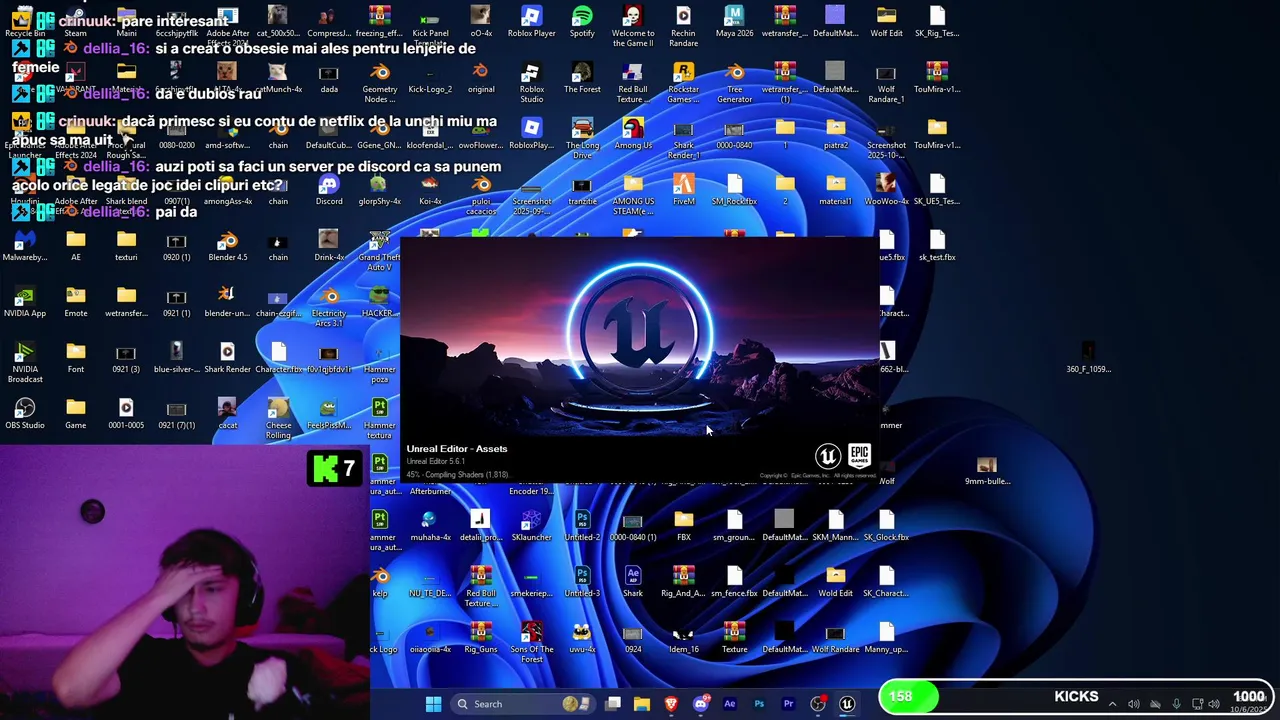Select the SK_Glock.fbx file
1280x720 pixels.
(x=886, y=526)
